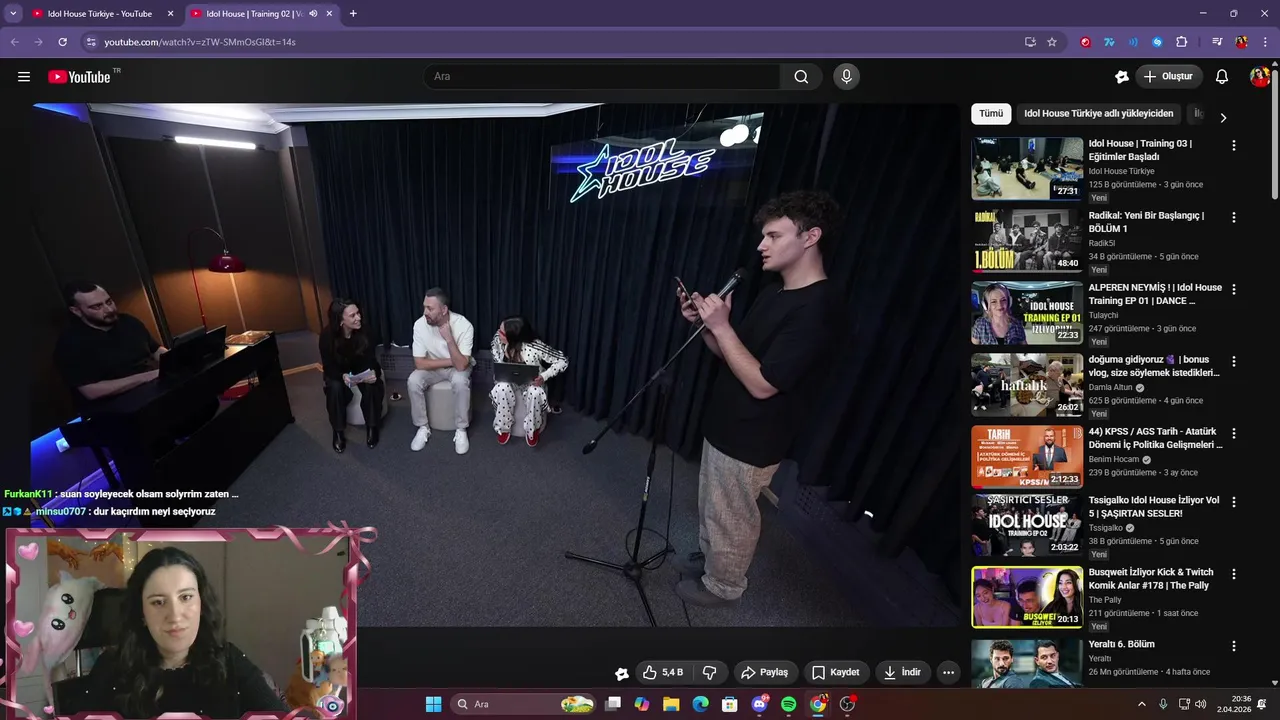Start voice search with the microphone icon
The width and height of the screenshot is (1280, 720).
click(x=847, y=77)
